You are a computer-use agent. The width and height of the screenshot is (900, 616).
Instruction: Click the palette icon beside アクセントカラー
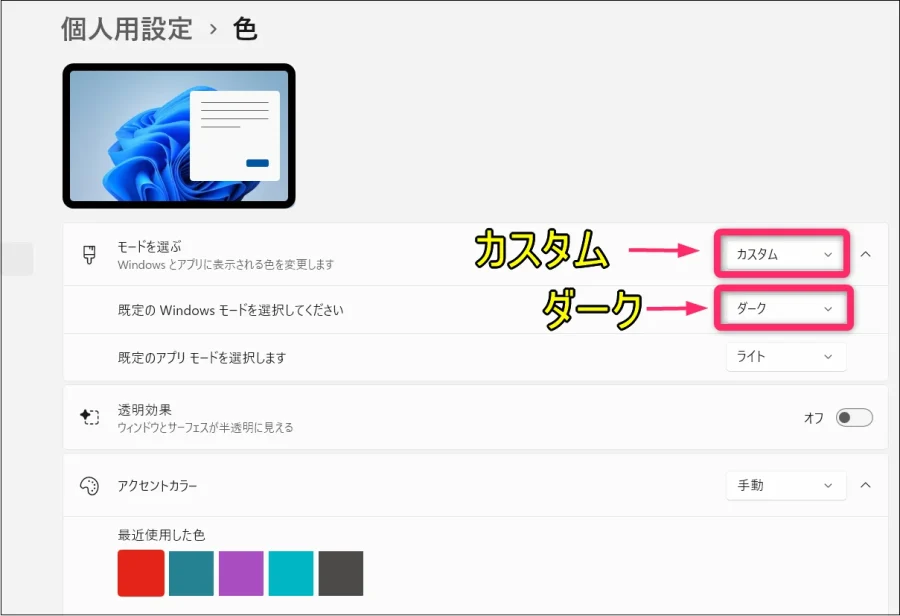pyautogui.click(x=89, y=485)
